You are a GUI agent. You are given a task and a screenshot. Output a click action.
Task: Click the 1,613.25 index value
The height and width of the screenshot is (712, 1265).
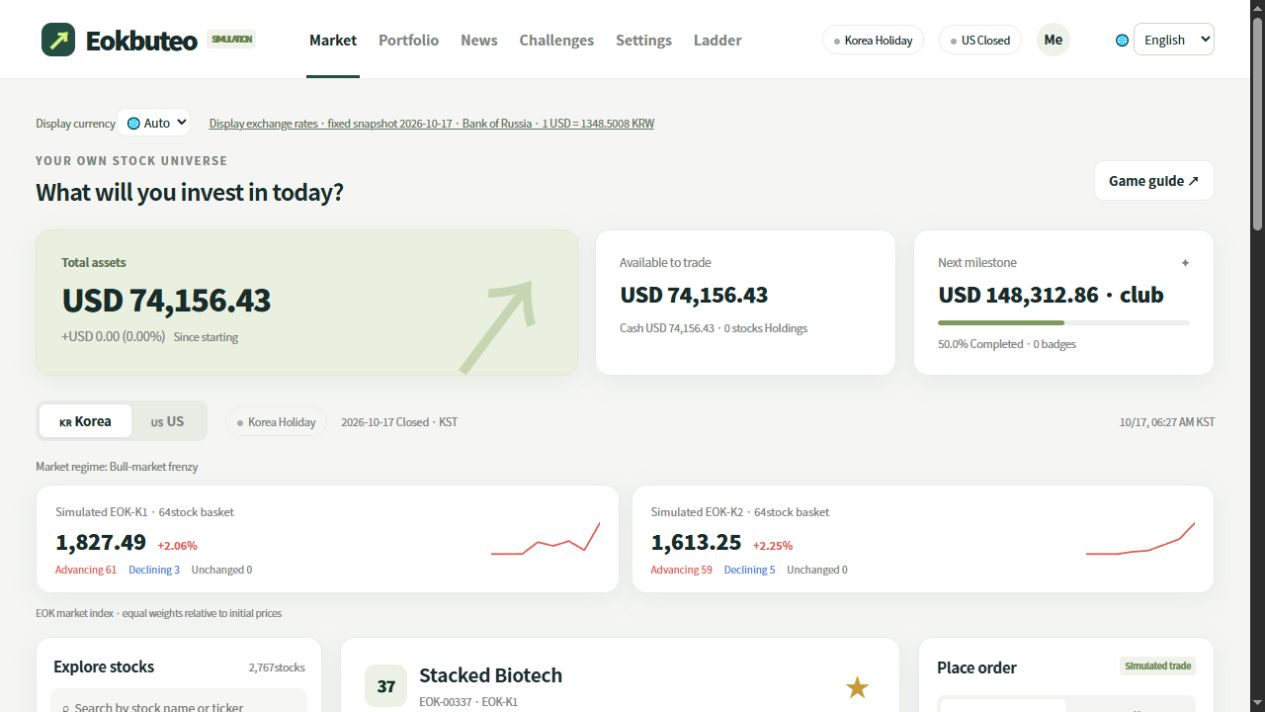[x=696, y=543]
